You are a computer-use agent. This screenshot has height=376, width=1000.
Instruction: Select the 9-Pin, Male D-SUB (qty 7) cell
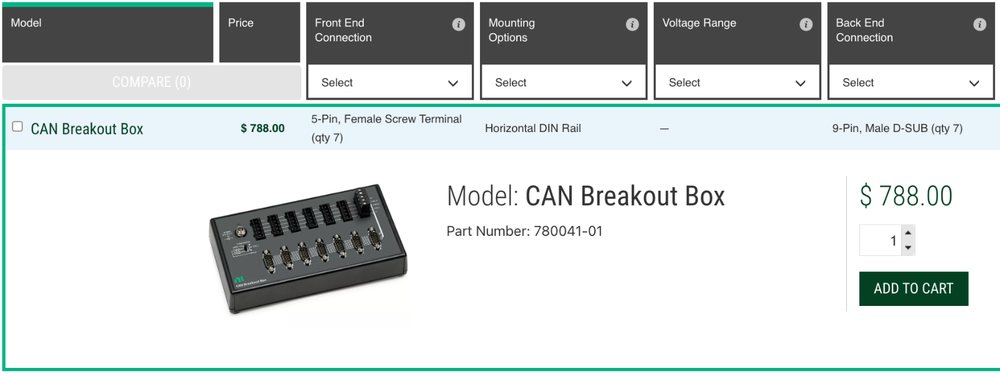pyautogui.click(x=897, y=128)
